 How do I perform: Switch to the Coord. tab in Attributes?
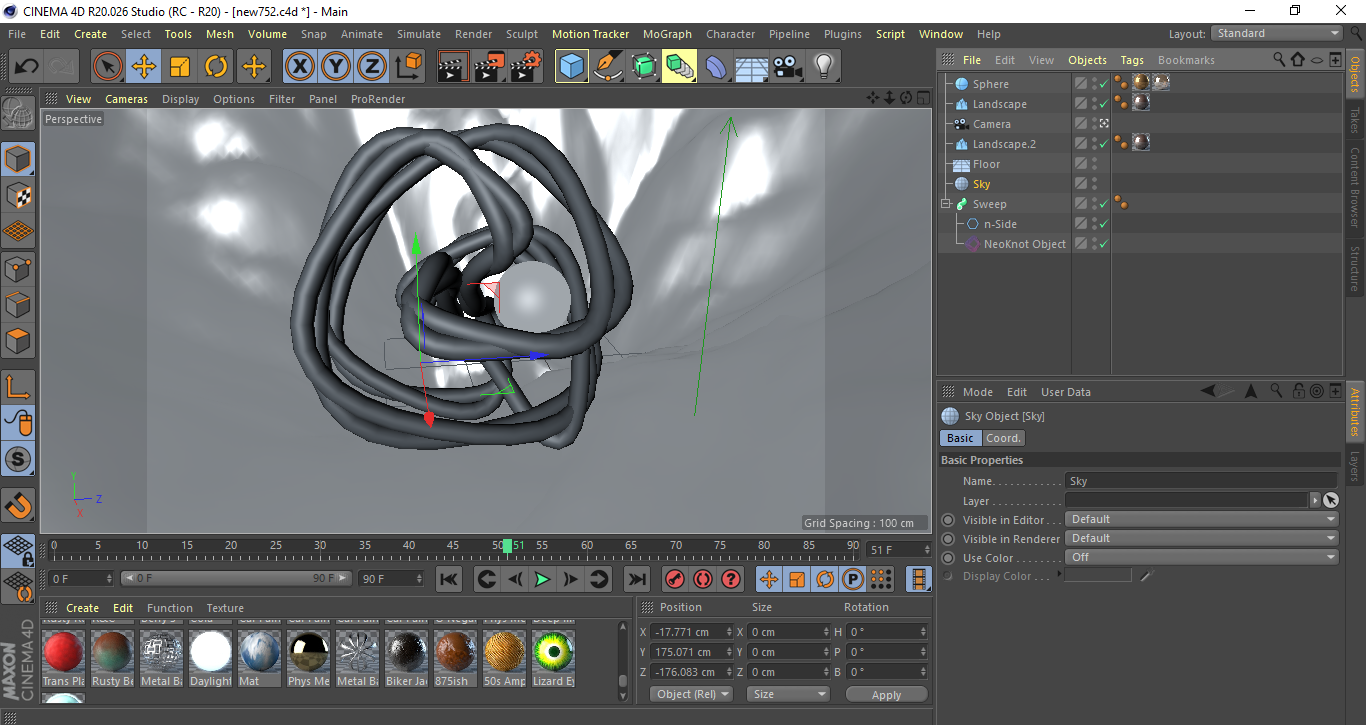click(x=1003, y=437)
